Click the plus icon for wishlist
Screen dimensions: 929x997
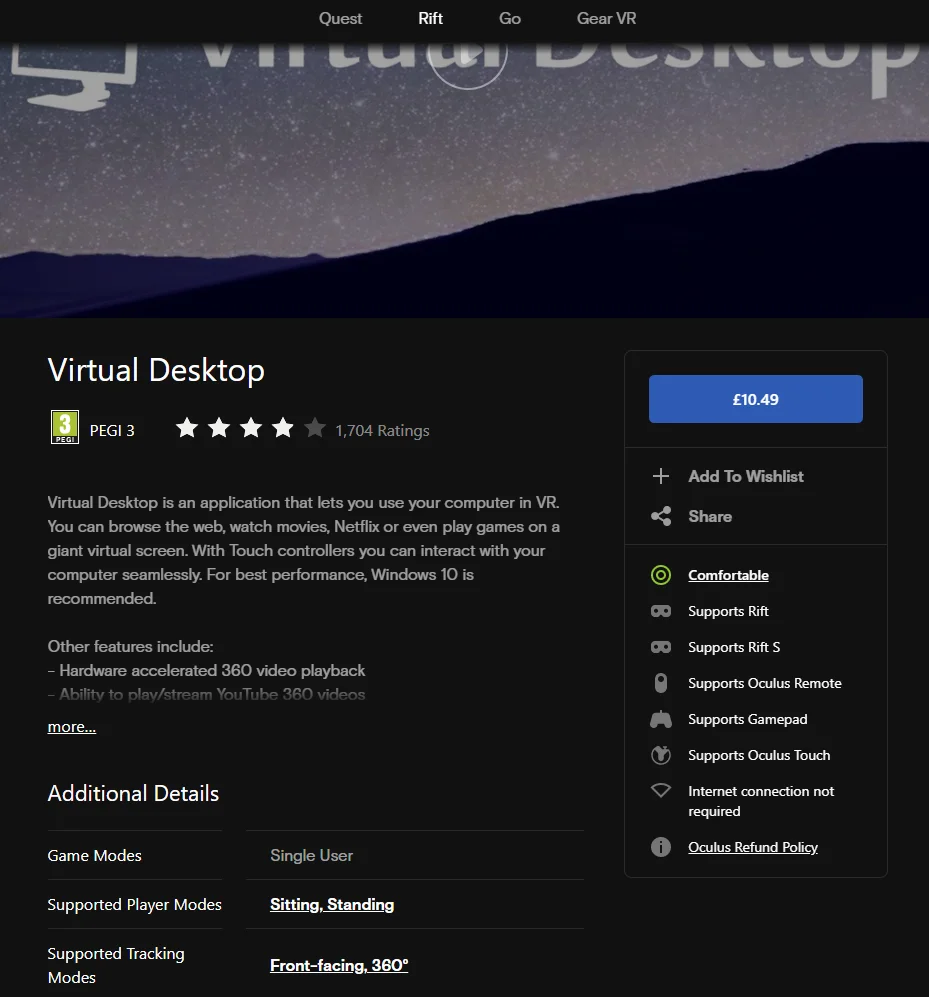click(661, 476)
